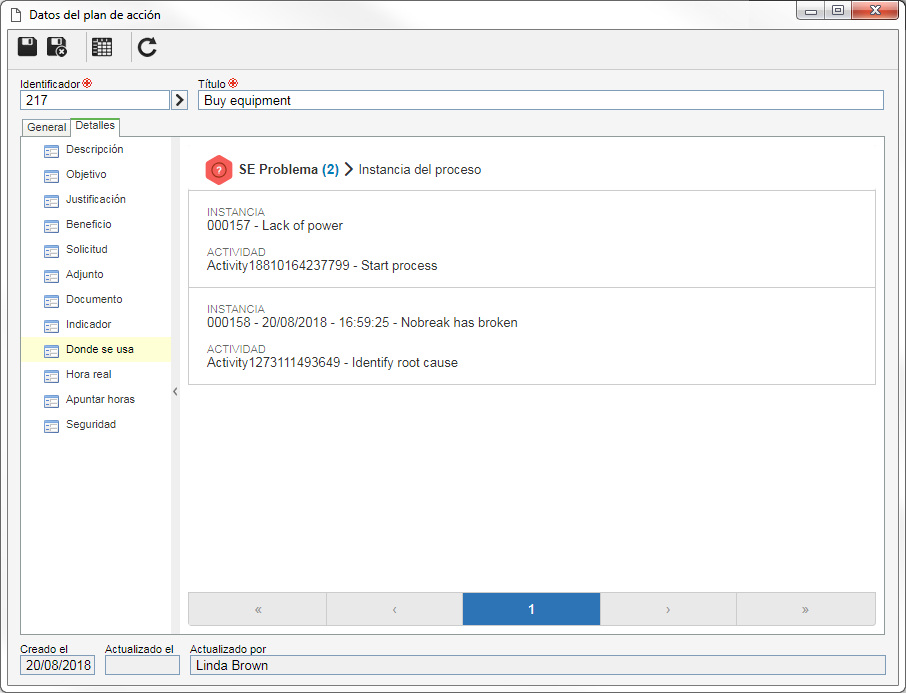The width and height of the screenshot is (906, 693).
Task: Click instance 000157 - Lack of power
Action: 275,225
